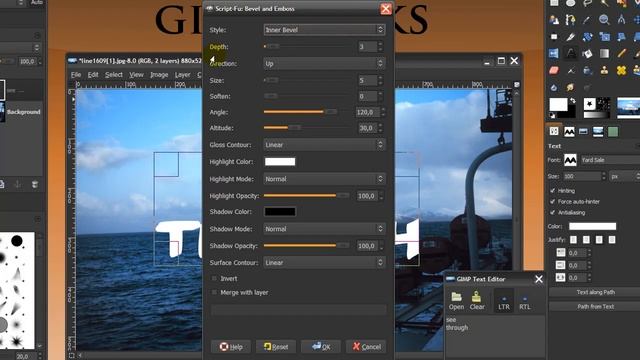This screenshot has height=360, width=640.
Task: Open the Surface Contour dropdown
Action: (x=324, y=262)
